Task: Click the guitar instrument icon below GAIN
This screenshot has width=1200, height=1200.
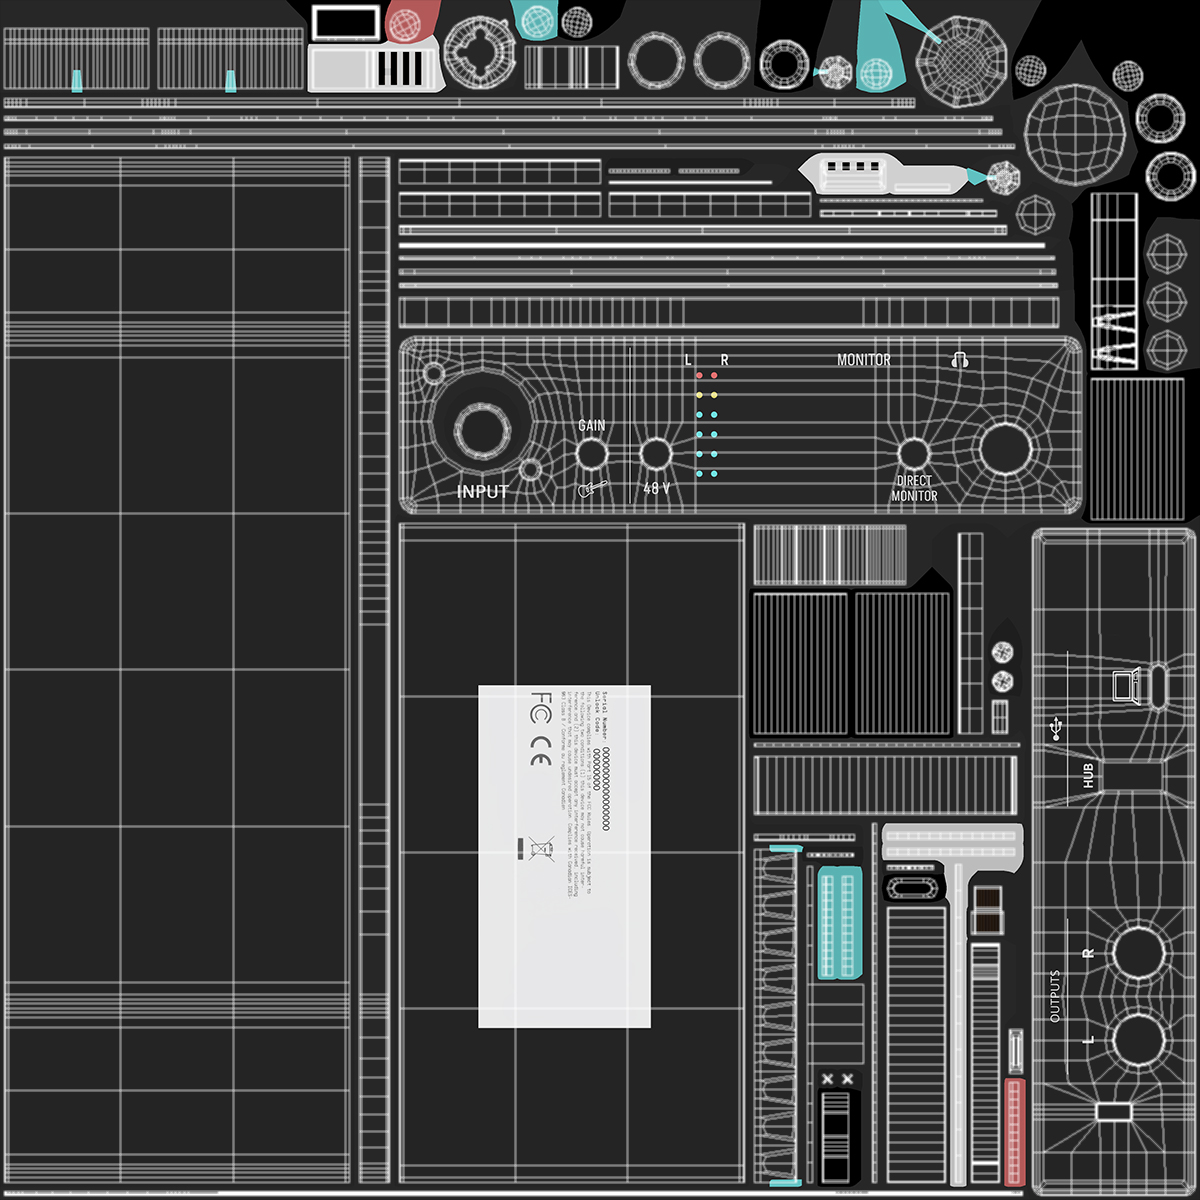Action: point(592,489)
